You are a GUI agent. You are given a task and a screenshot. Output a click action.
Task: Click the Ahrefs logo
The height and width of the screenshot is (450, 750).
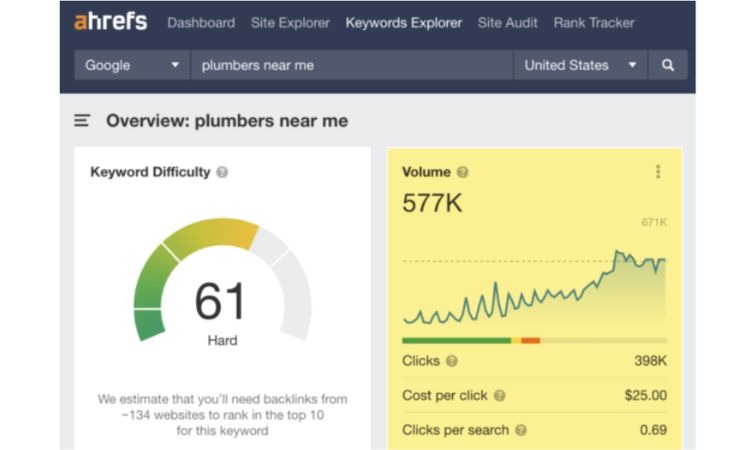point(112,22)
